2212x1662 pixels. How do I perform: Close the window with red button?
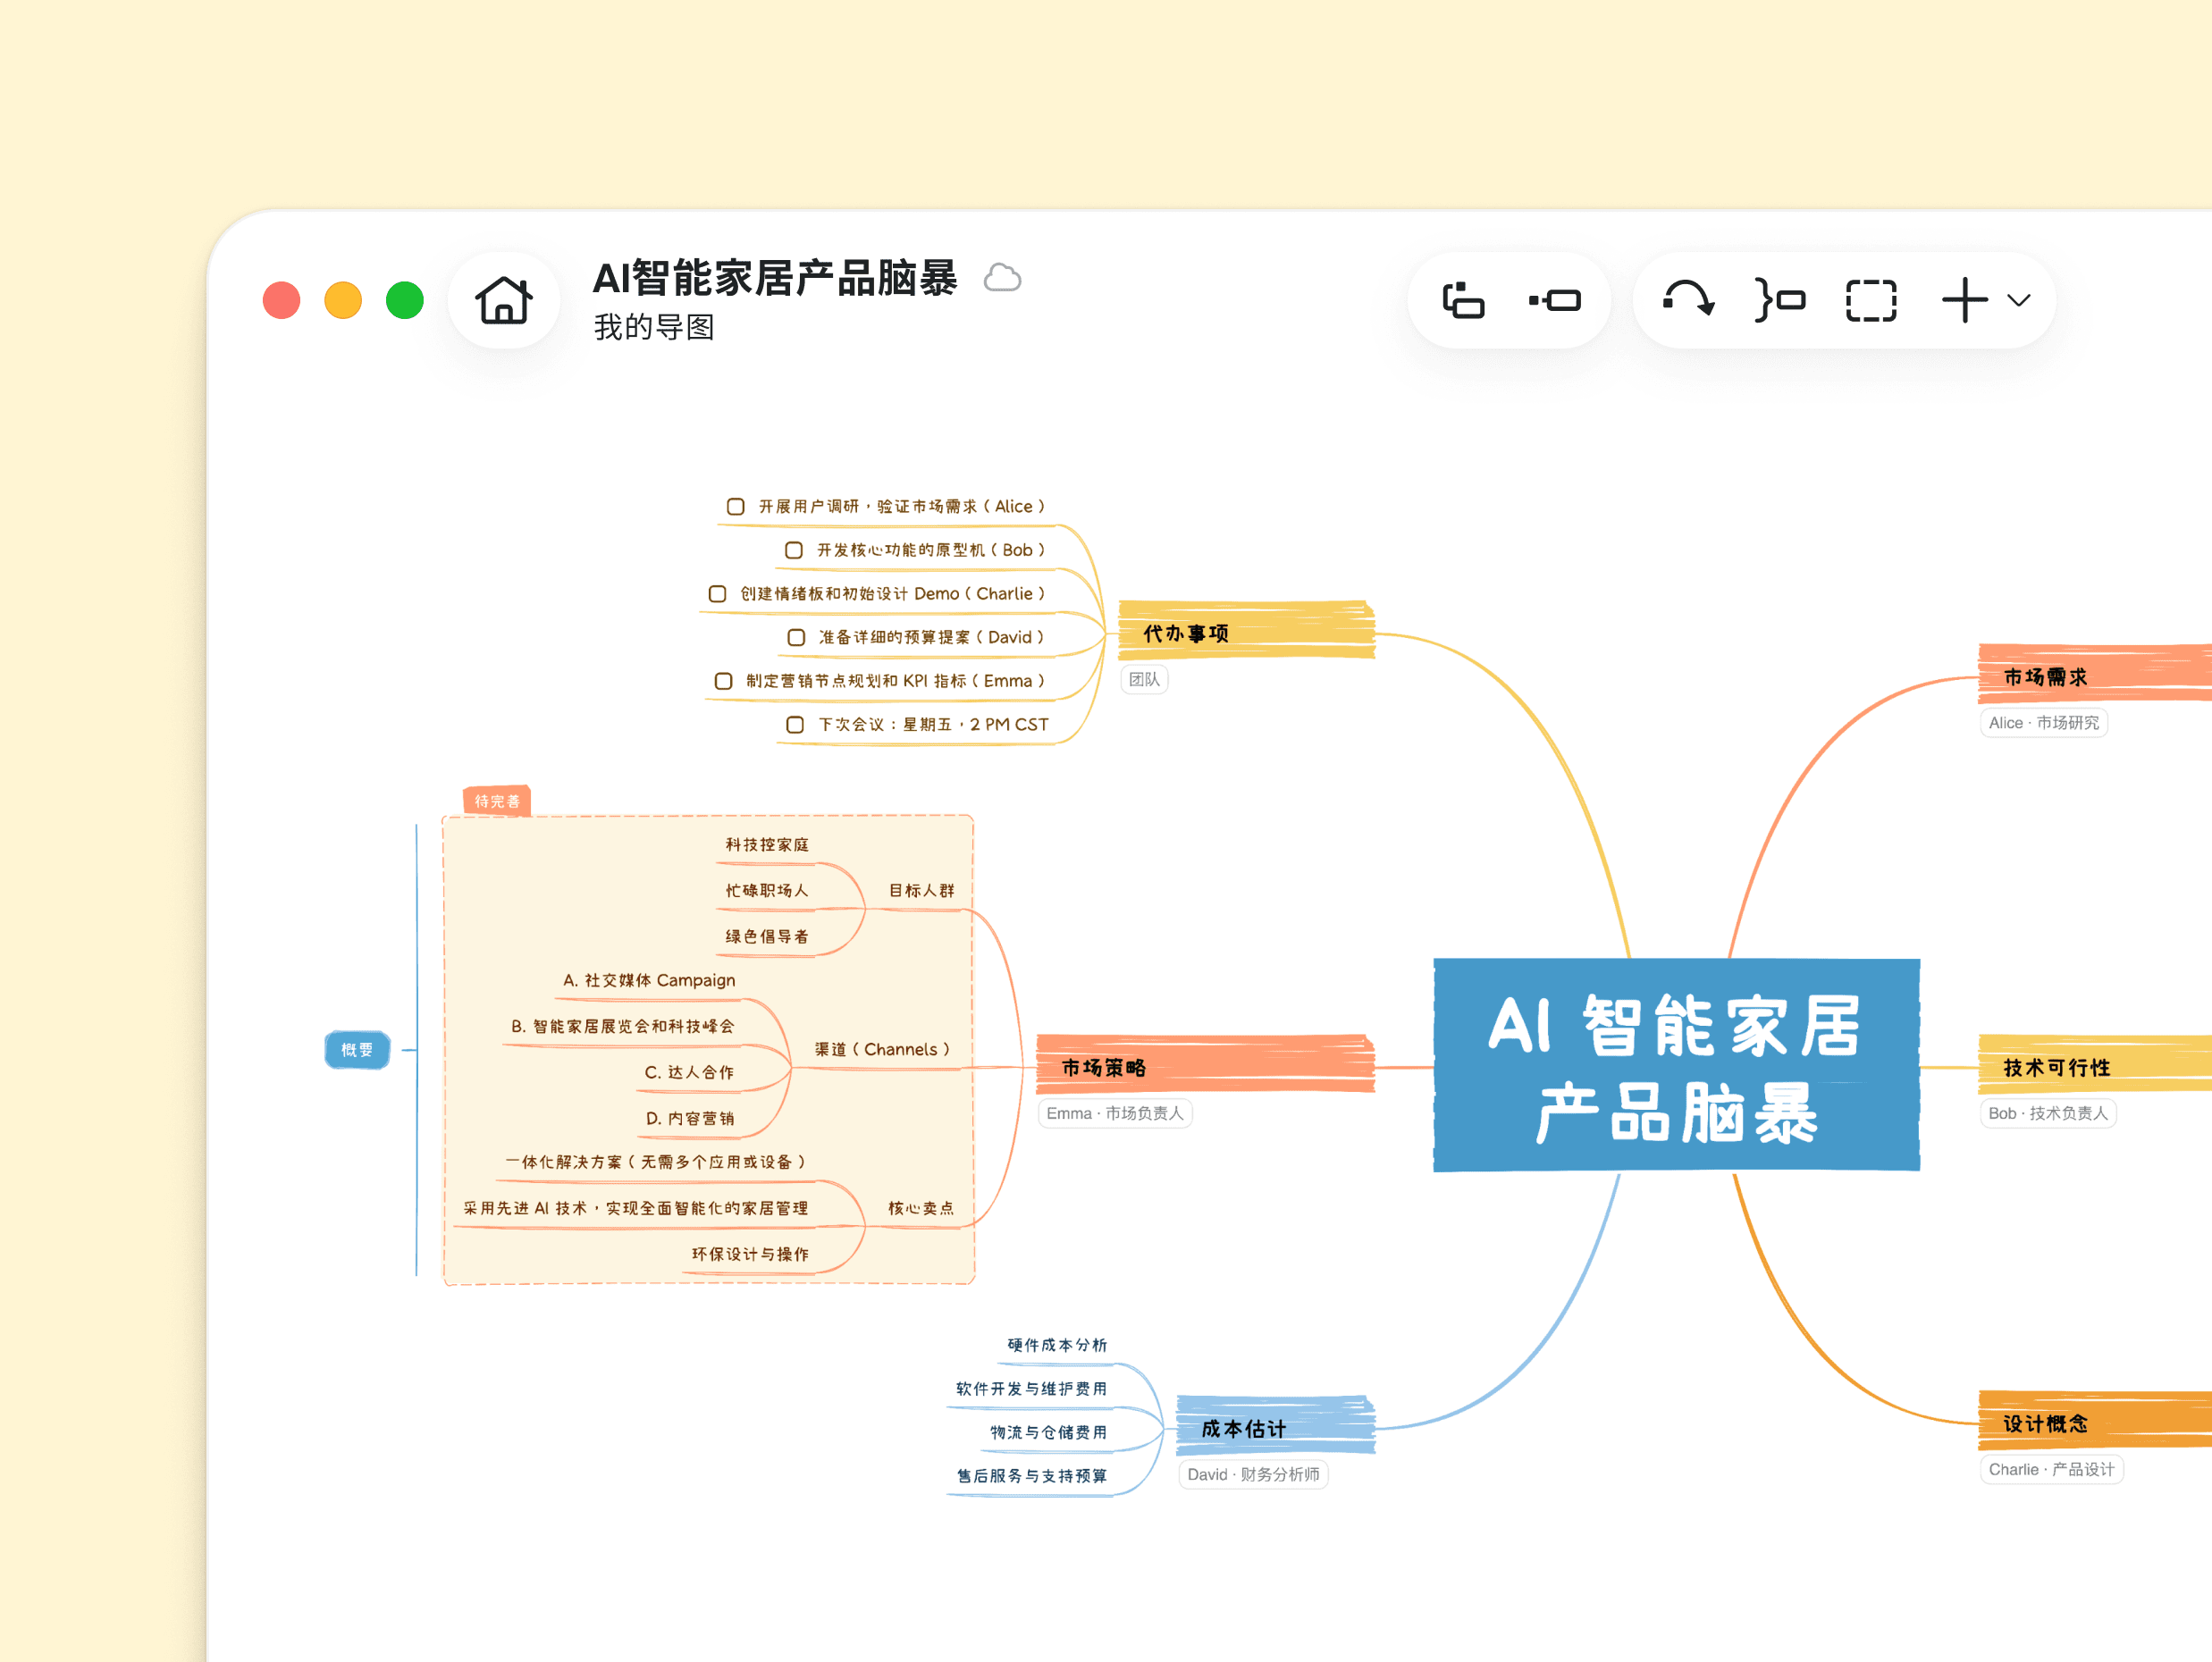pyautogui.click(x=281, y=300)
